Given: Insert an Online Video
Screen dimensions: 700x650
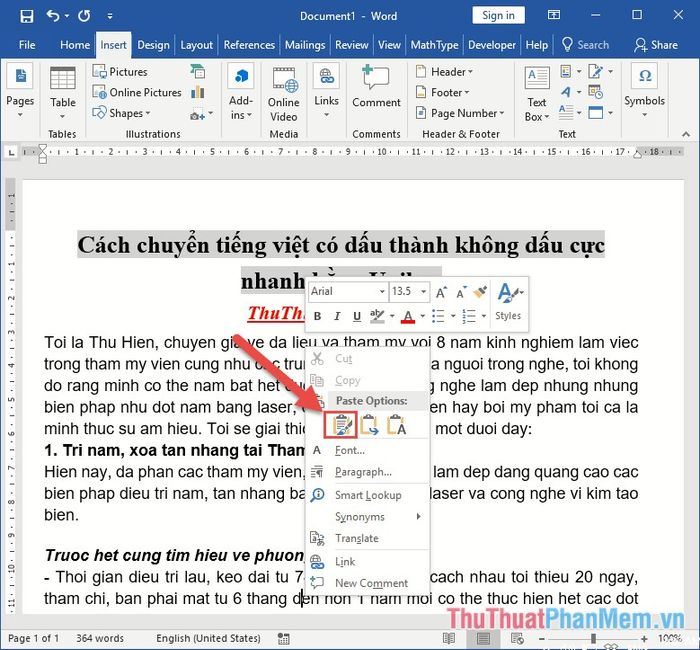Looking at the screenshot, I should click(284, 95).
